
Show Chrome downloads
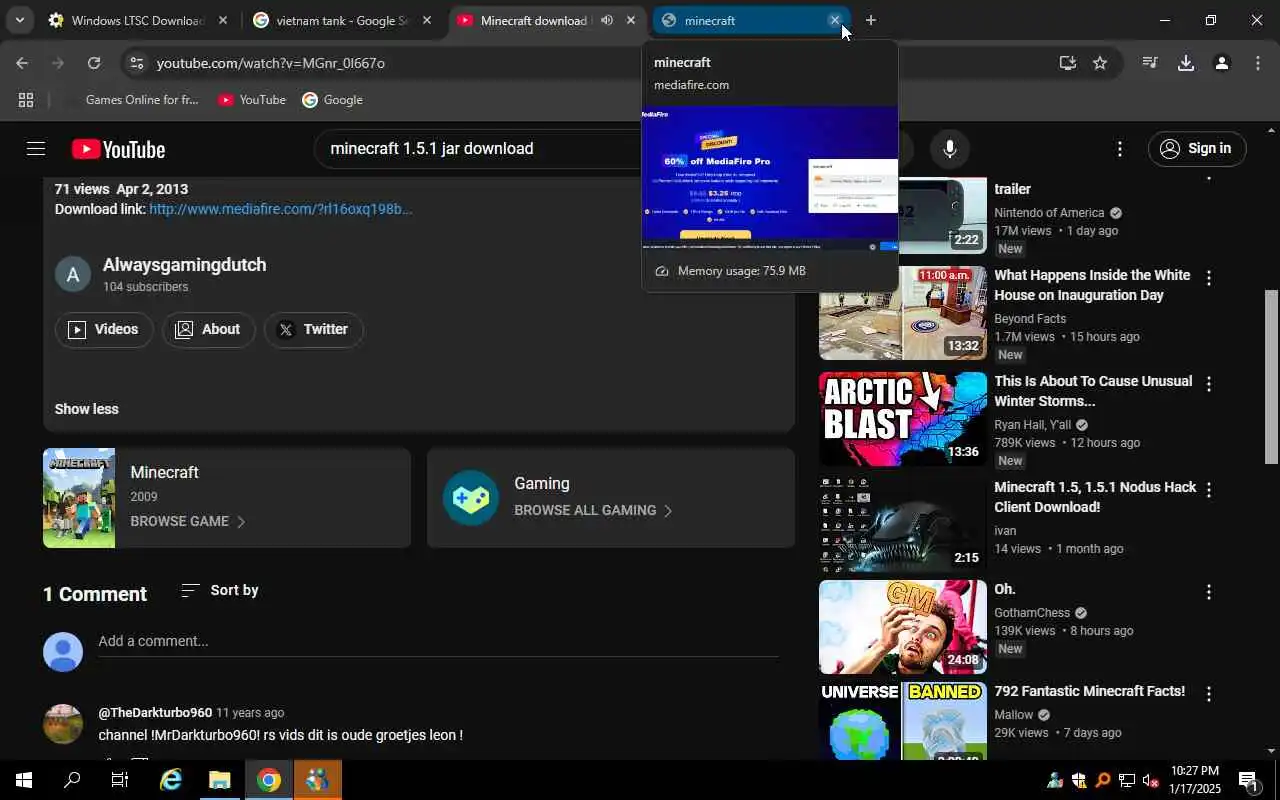pos(1185,63)
